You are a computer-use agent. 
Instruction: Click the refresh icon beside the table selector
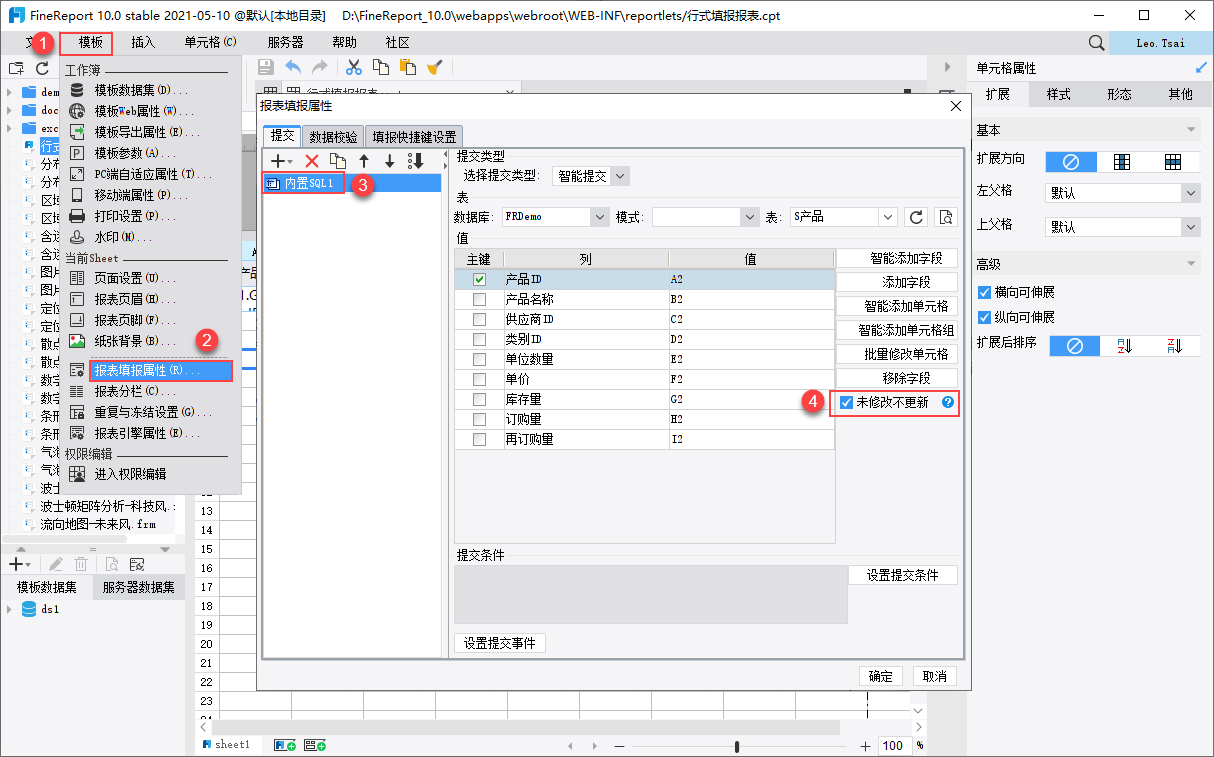coord(916,217)
